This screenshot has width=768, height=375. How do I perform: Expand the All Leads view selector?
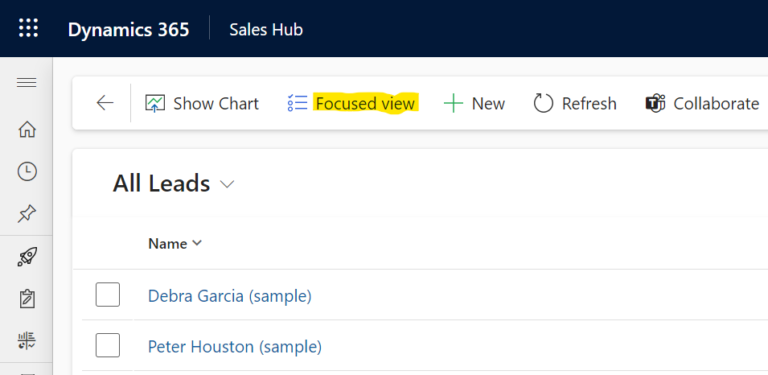[x=227, y=185]
